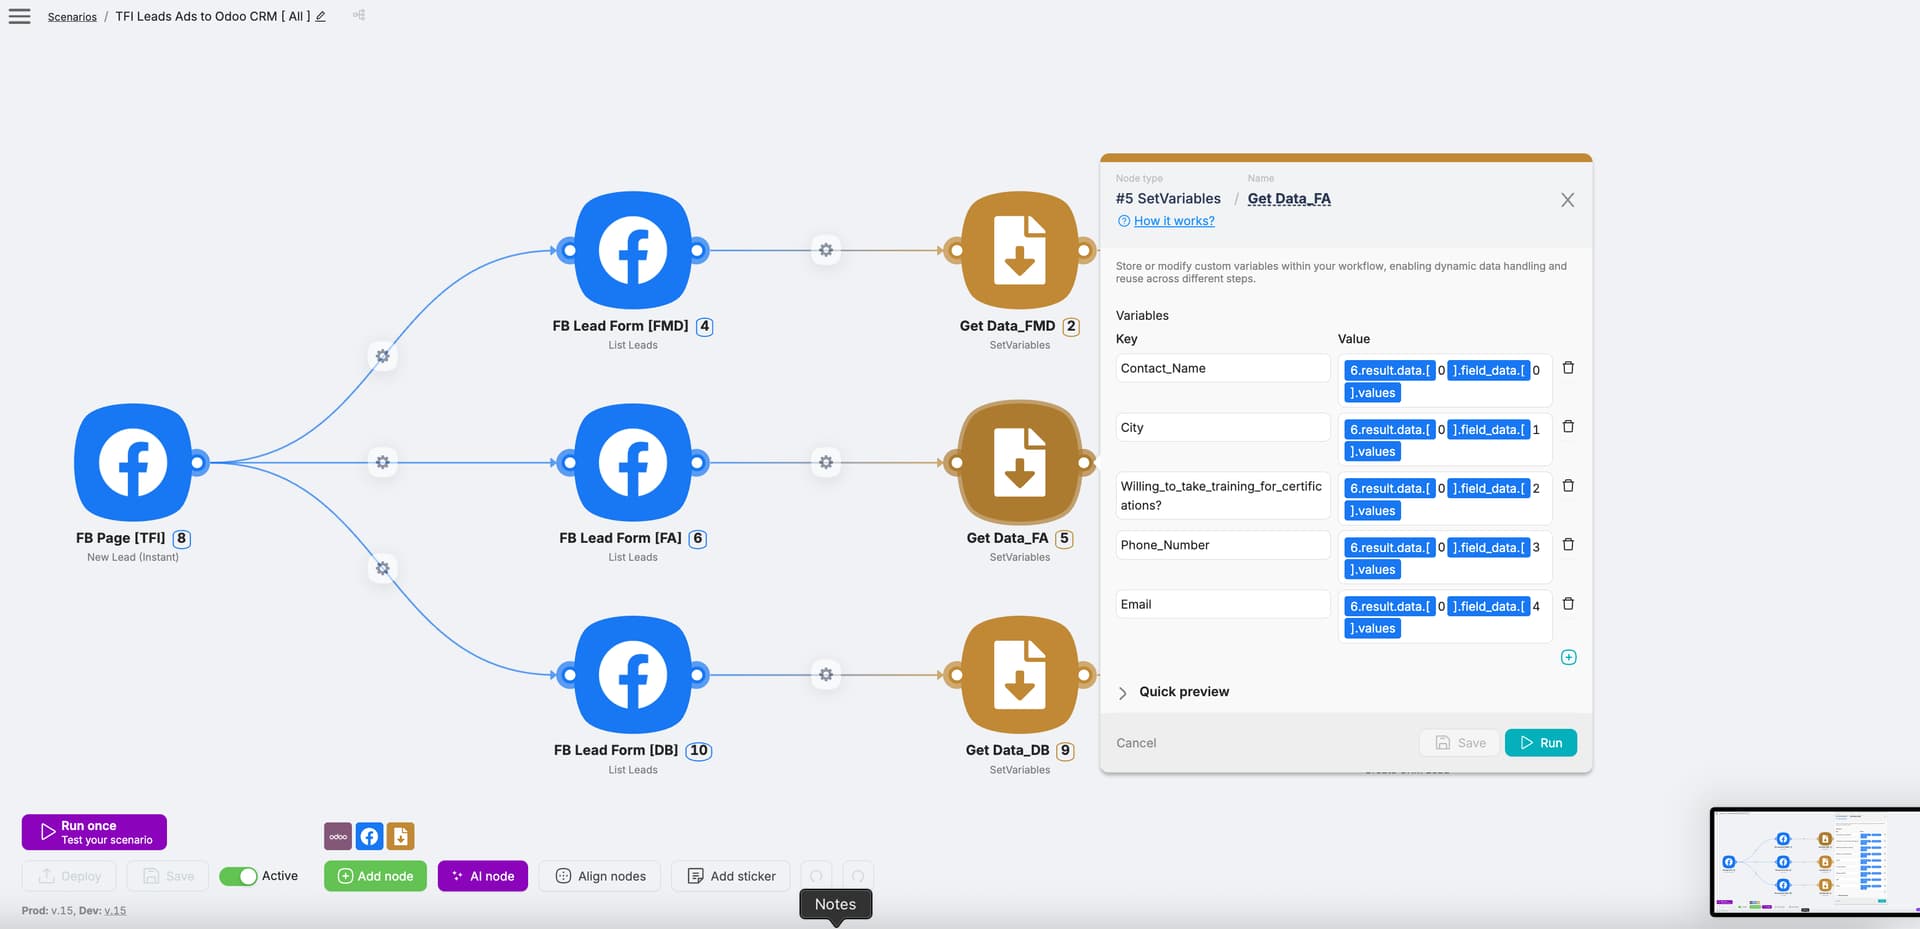Open gear between DB form and Get Data_DB
Screen dimensions: 1920x929
pos(826,675)
